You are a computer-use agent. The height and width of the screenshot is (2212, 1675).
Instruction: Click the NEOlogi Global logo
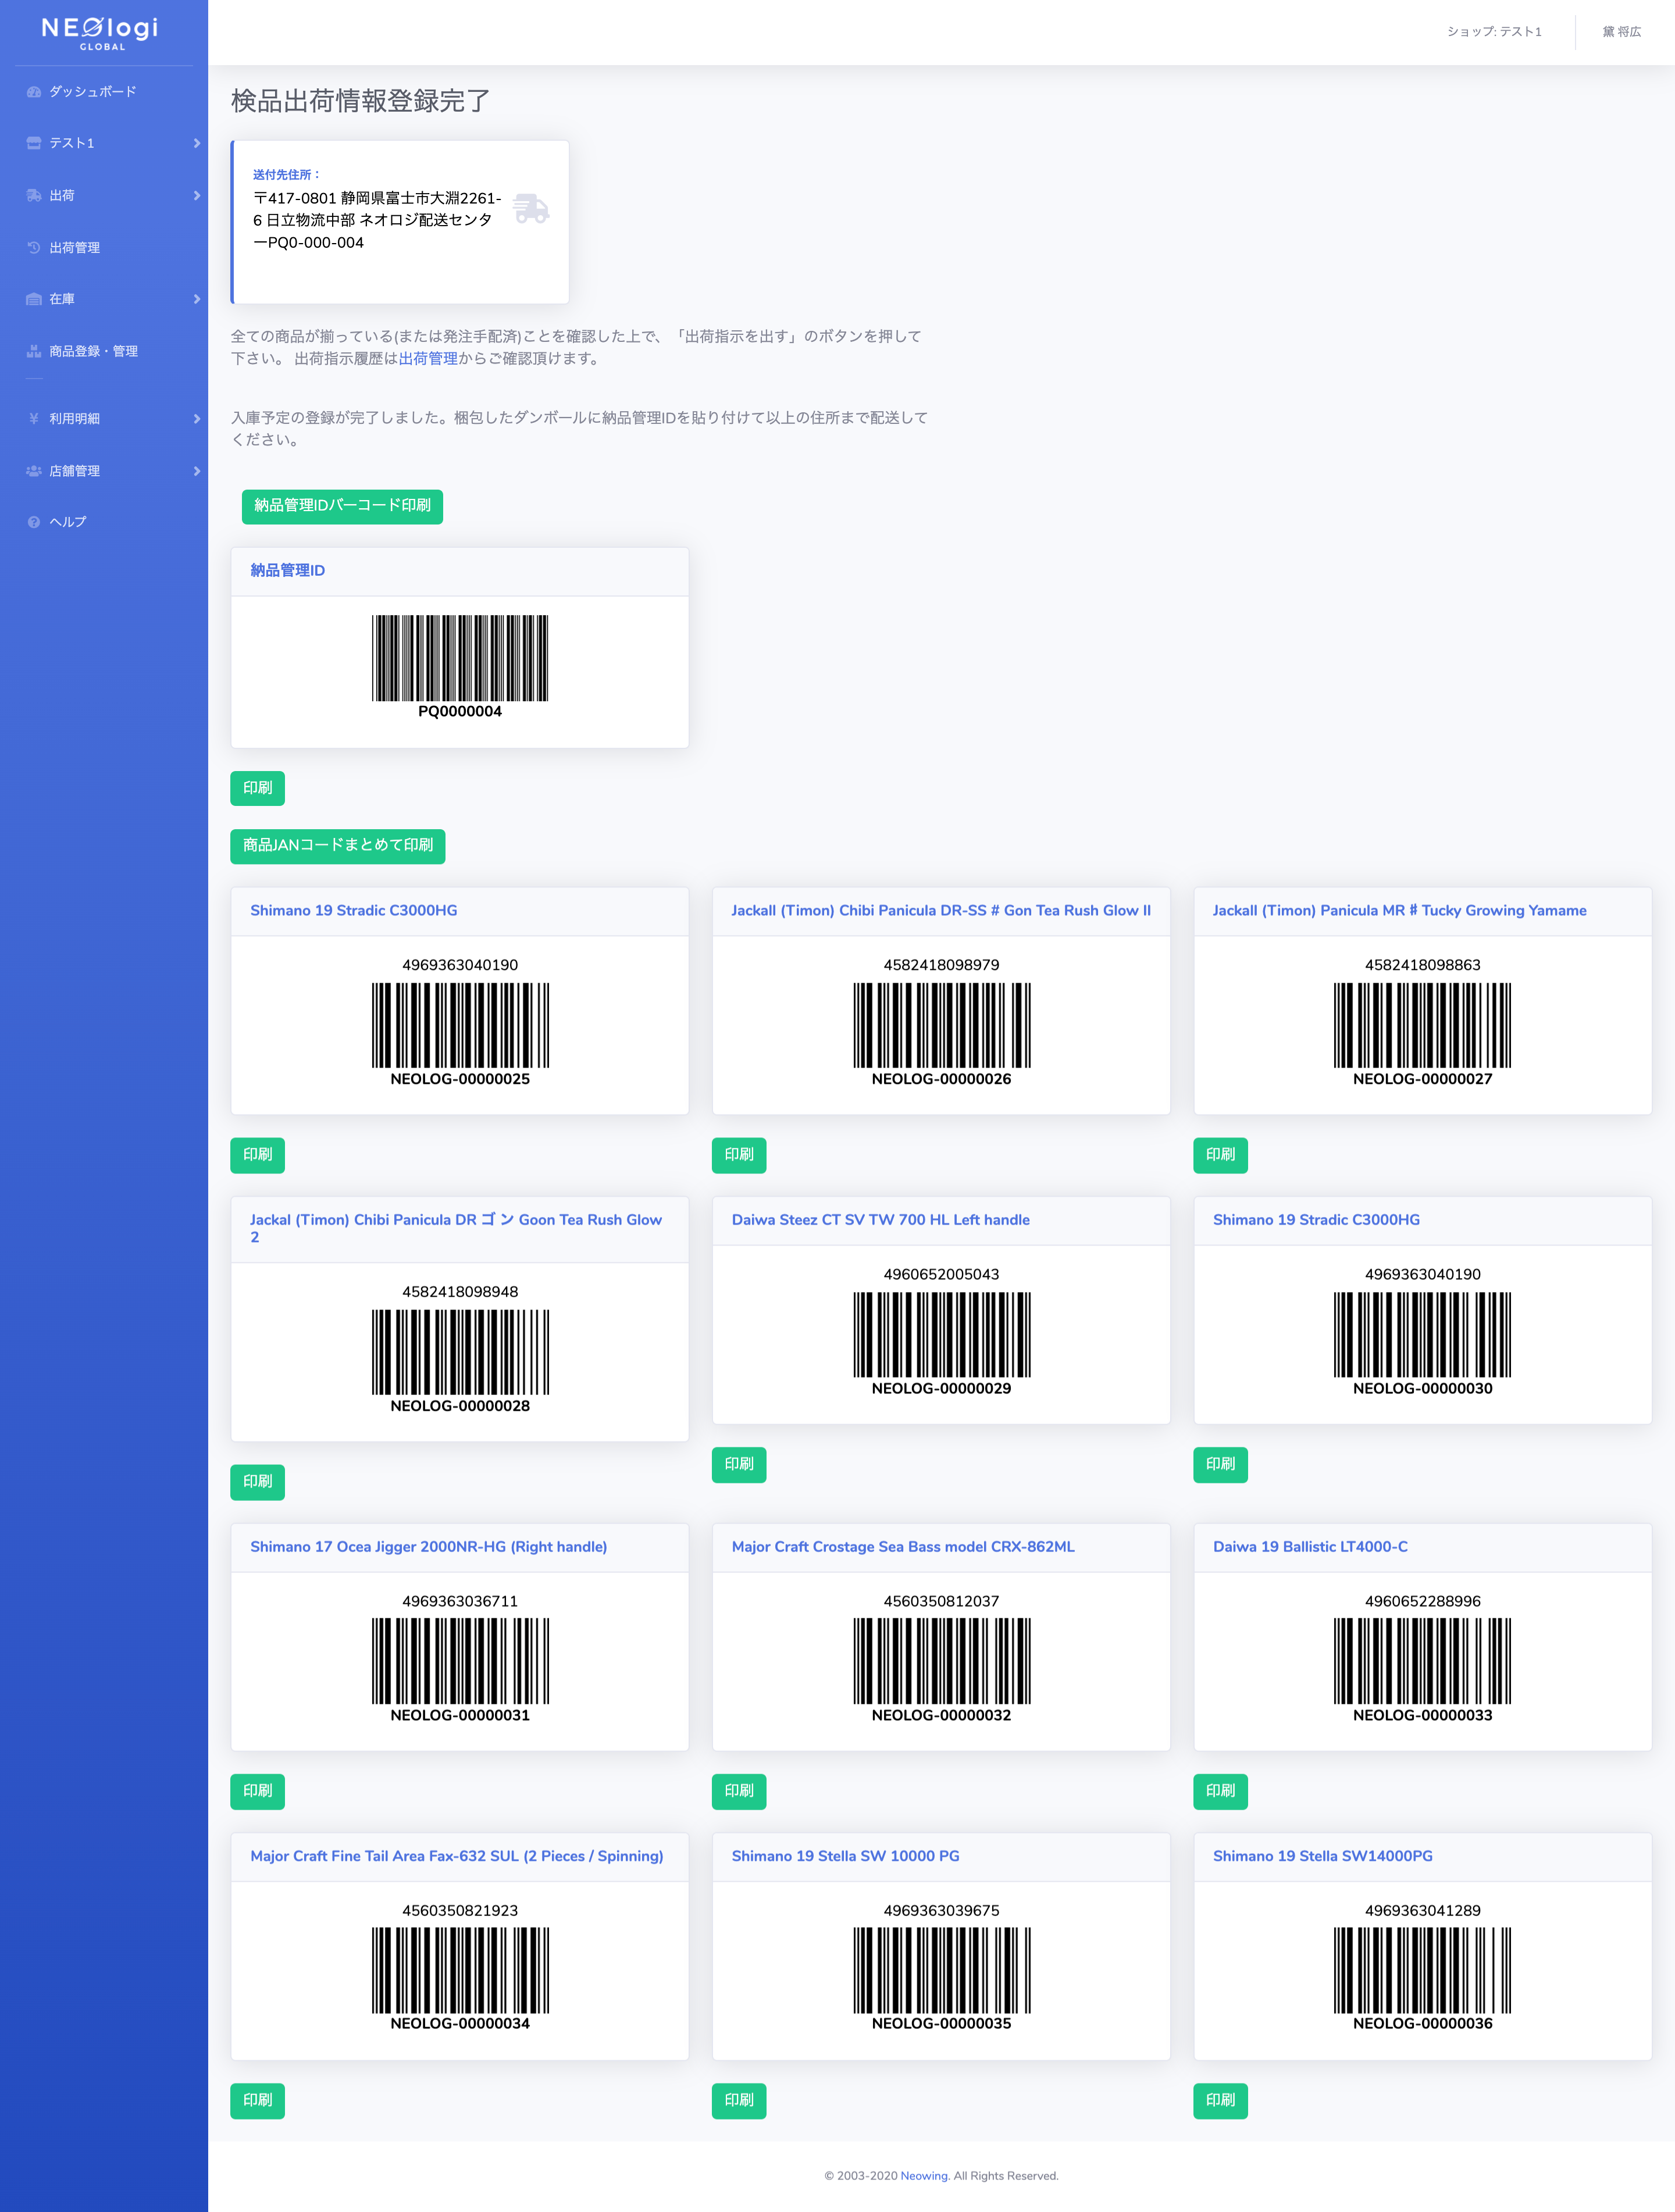click(x=100, y=32)
